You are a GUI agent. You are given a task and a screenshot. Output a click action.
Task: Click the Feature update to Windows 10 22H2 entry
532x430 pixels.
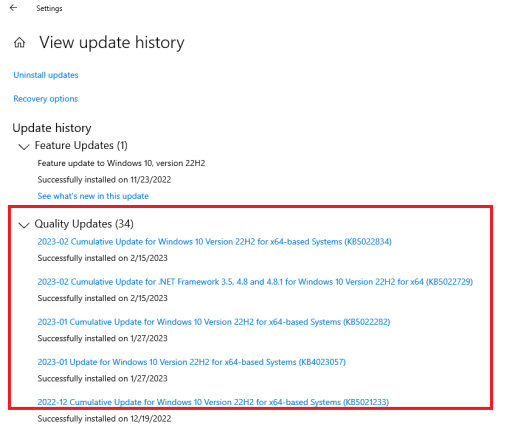tap(121, 163)
